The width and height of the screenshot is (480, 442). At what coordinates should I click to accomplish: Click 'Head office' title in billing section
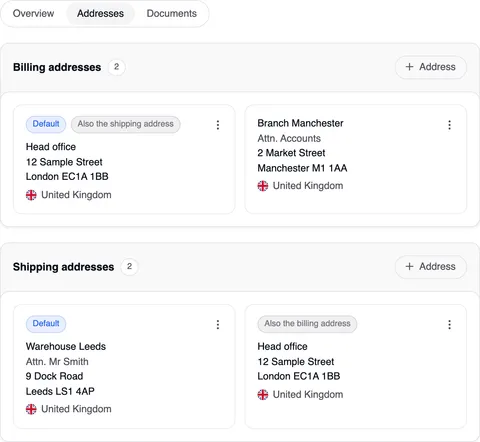(x=51, y=147)
